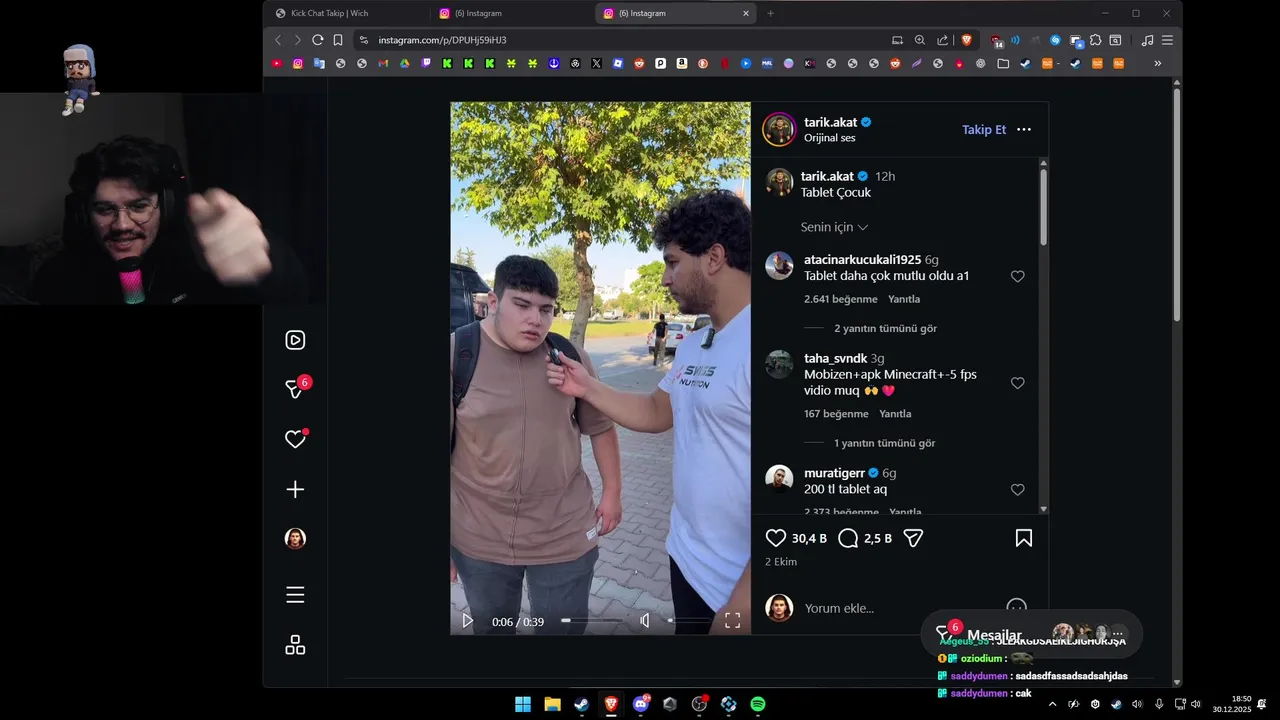Viewport: 1280px width, 720px height.
Task: Open Instagram direct messages sidebar icon
Action: [x=295, y=389]
